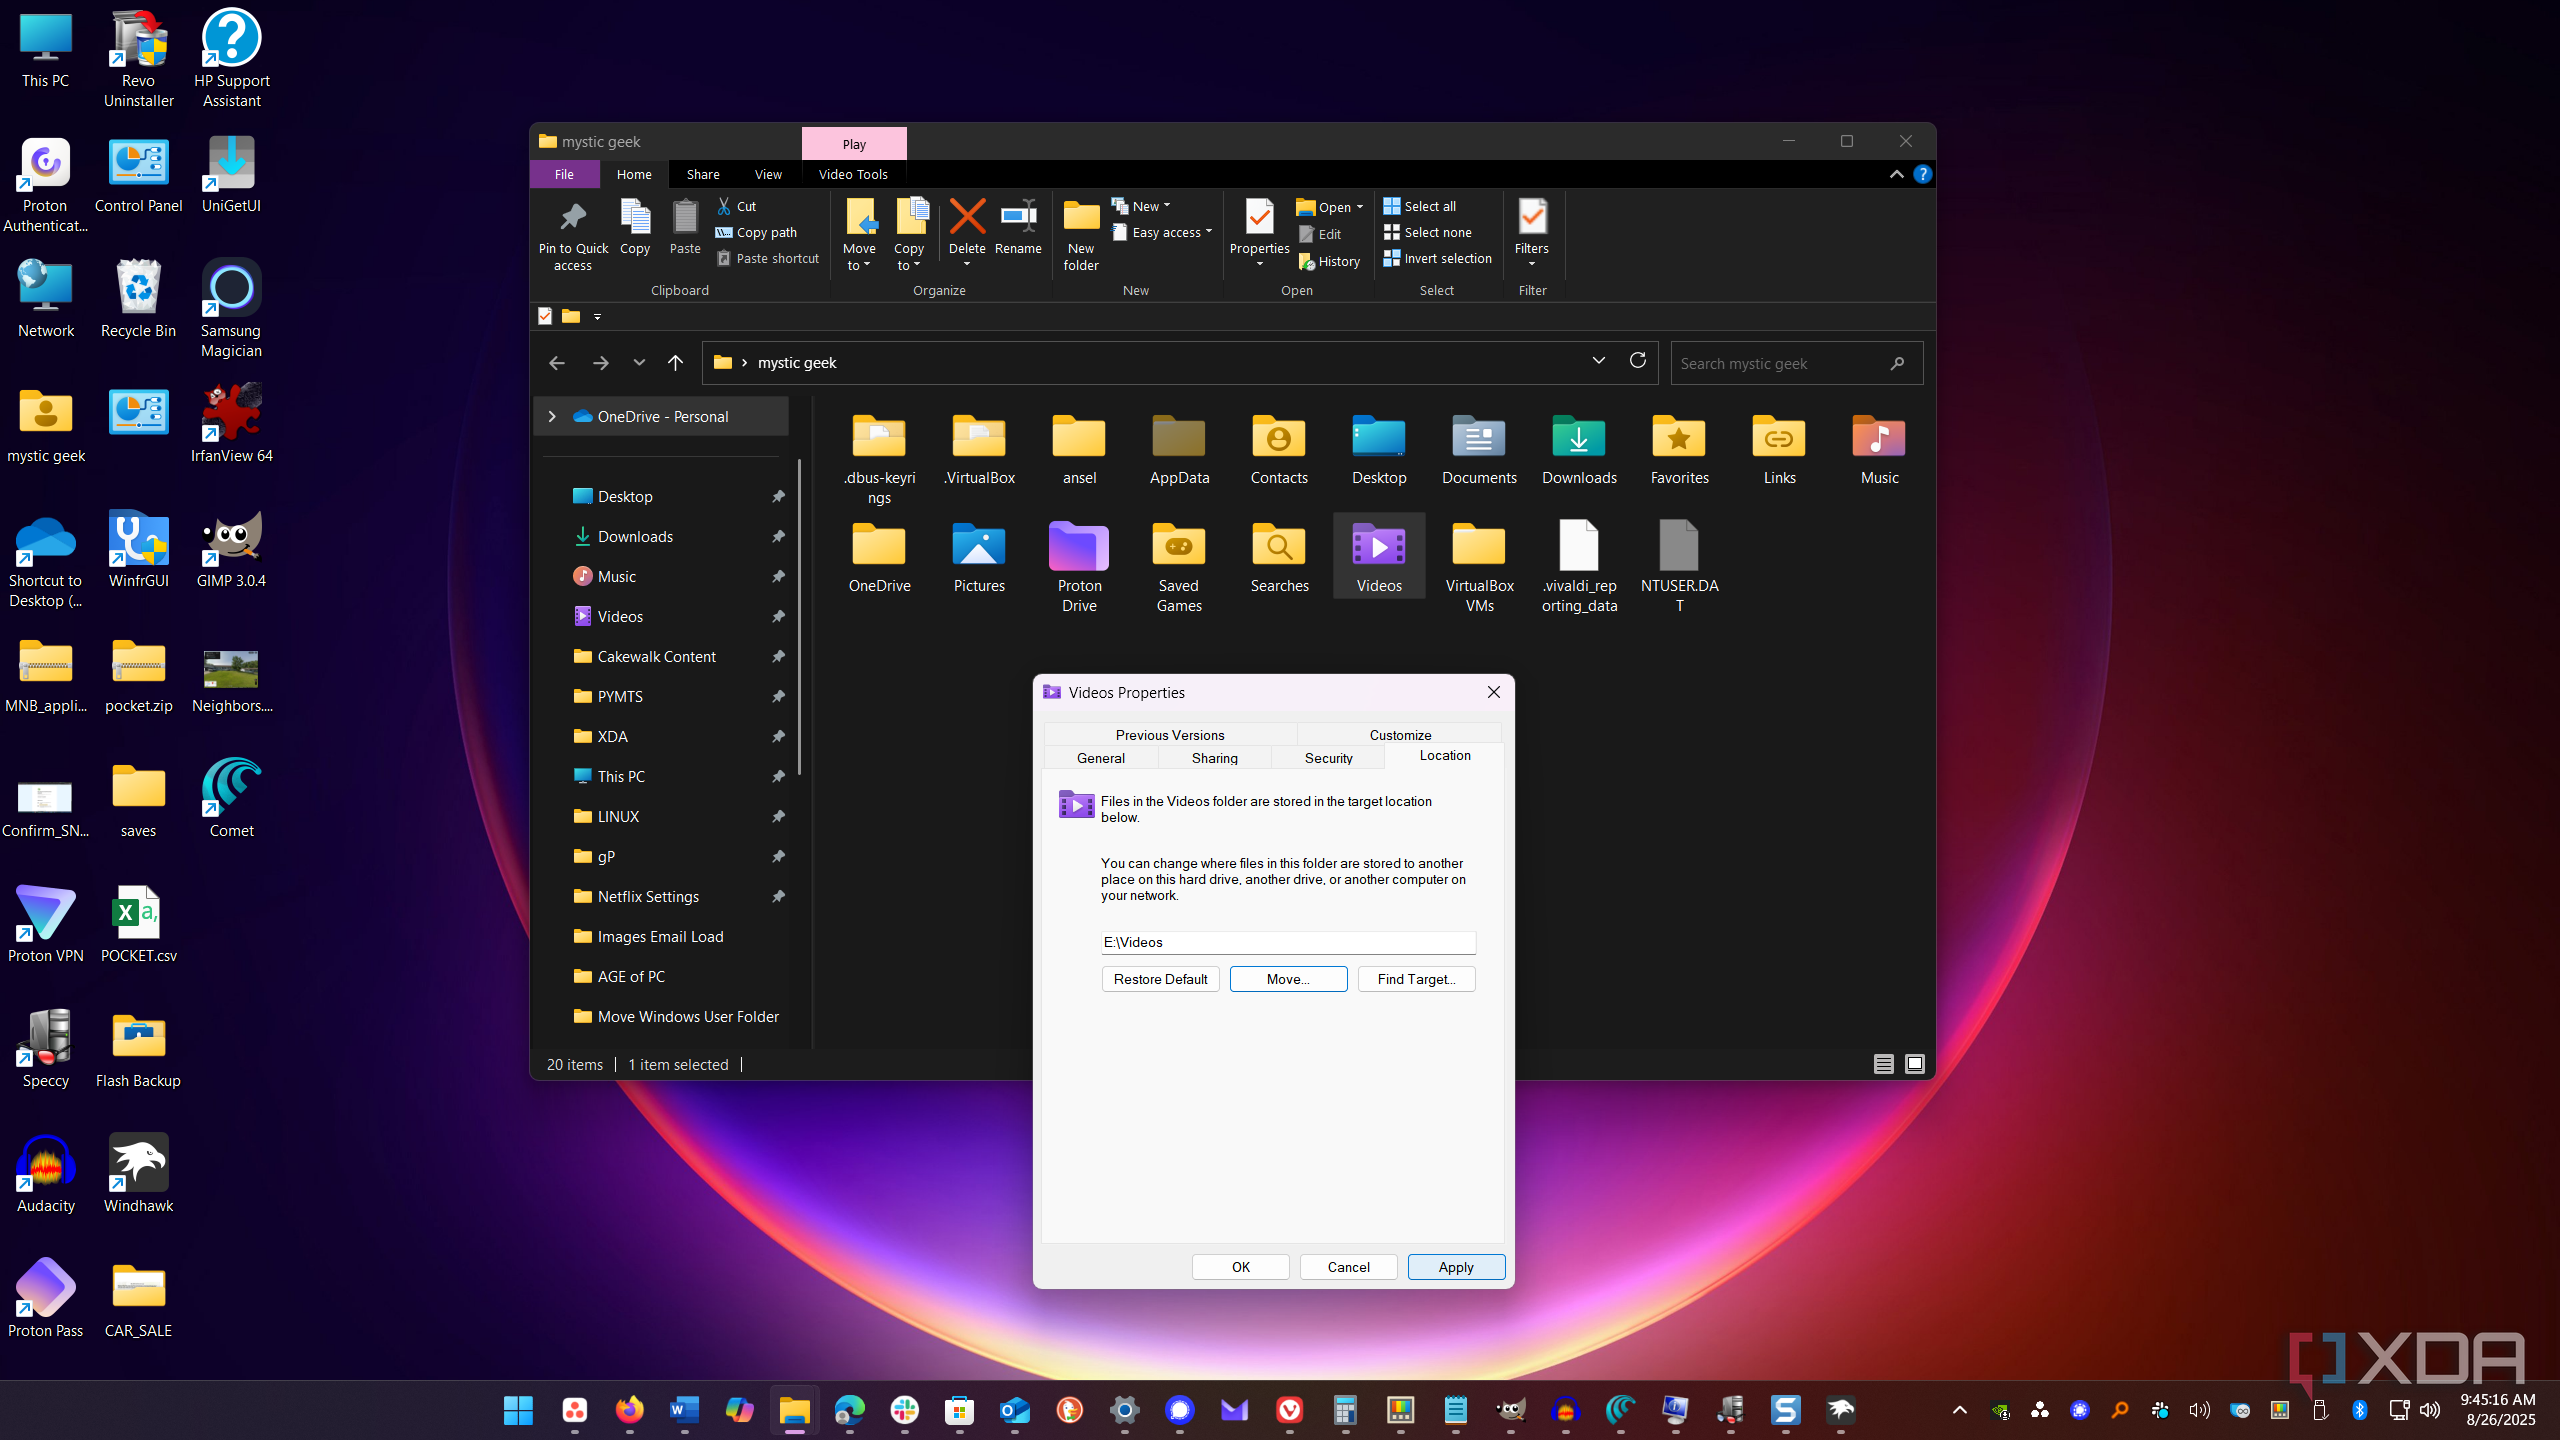Viewport: 2560px width, 1440px height.
Task: Switch to the Share ribbon tab
Action: click(x=703, y=174)
